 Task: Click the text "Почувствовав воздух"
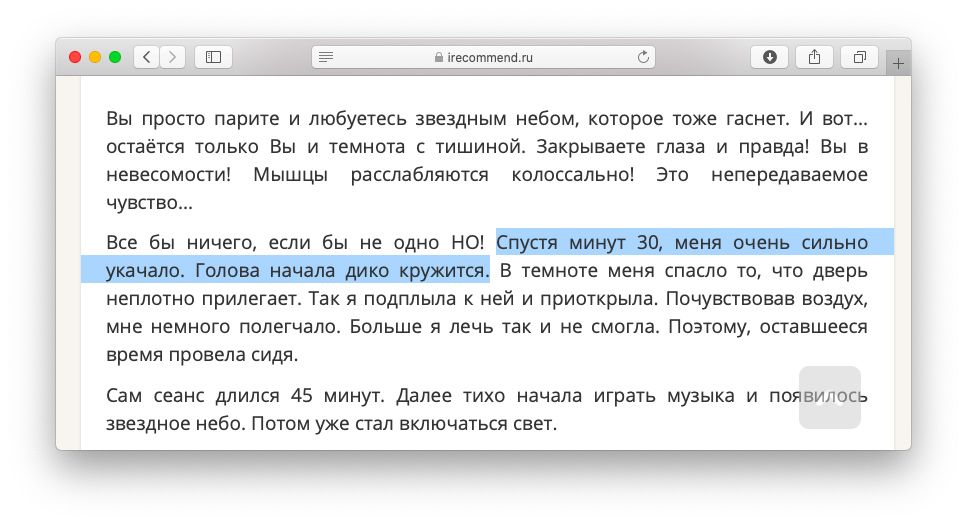[x=767, y=298]
